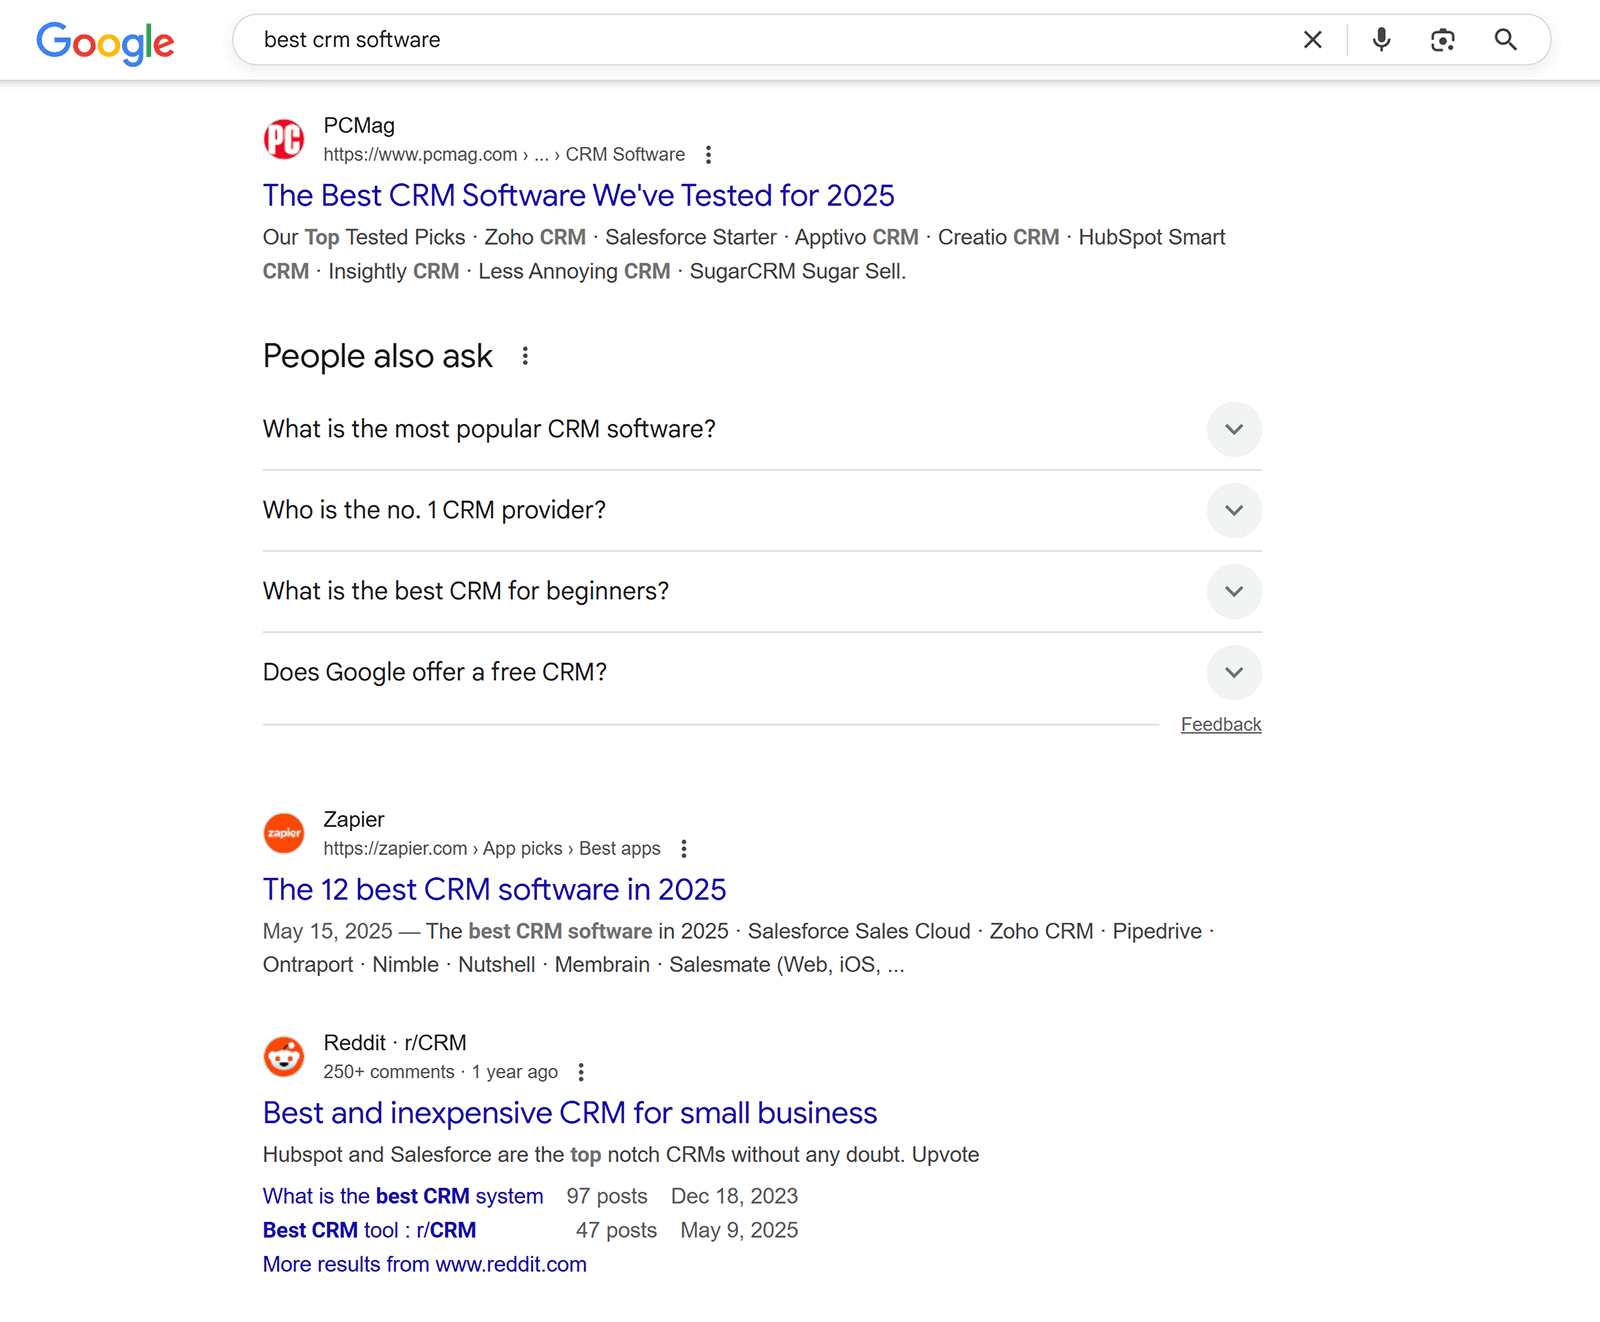Activate voice search with the microphone icon

1380,40
